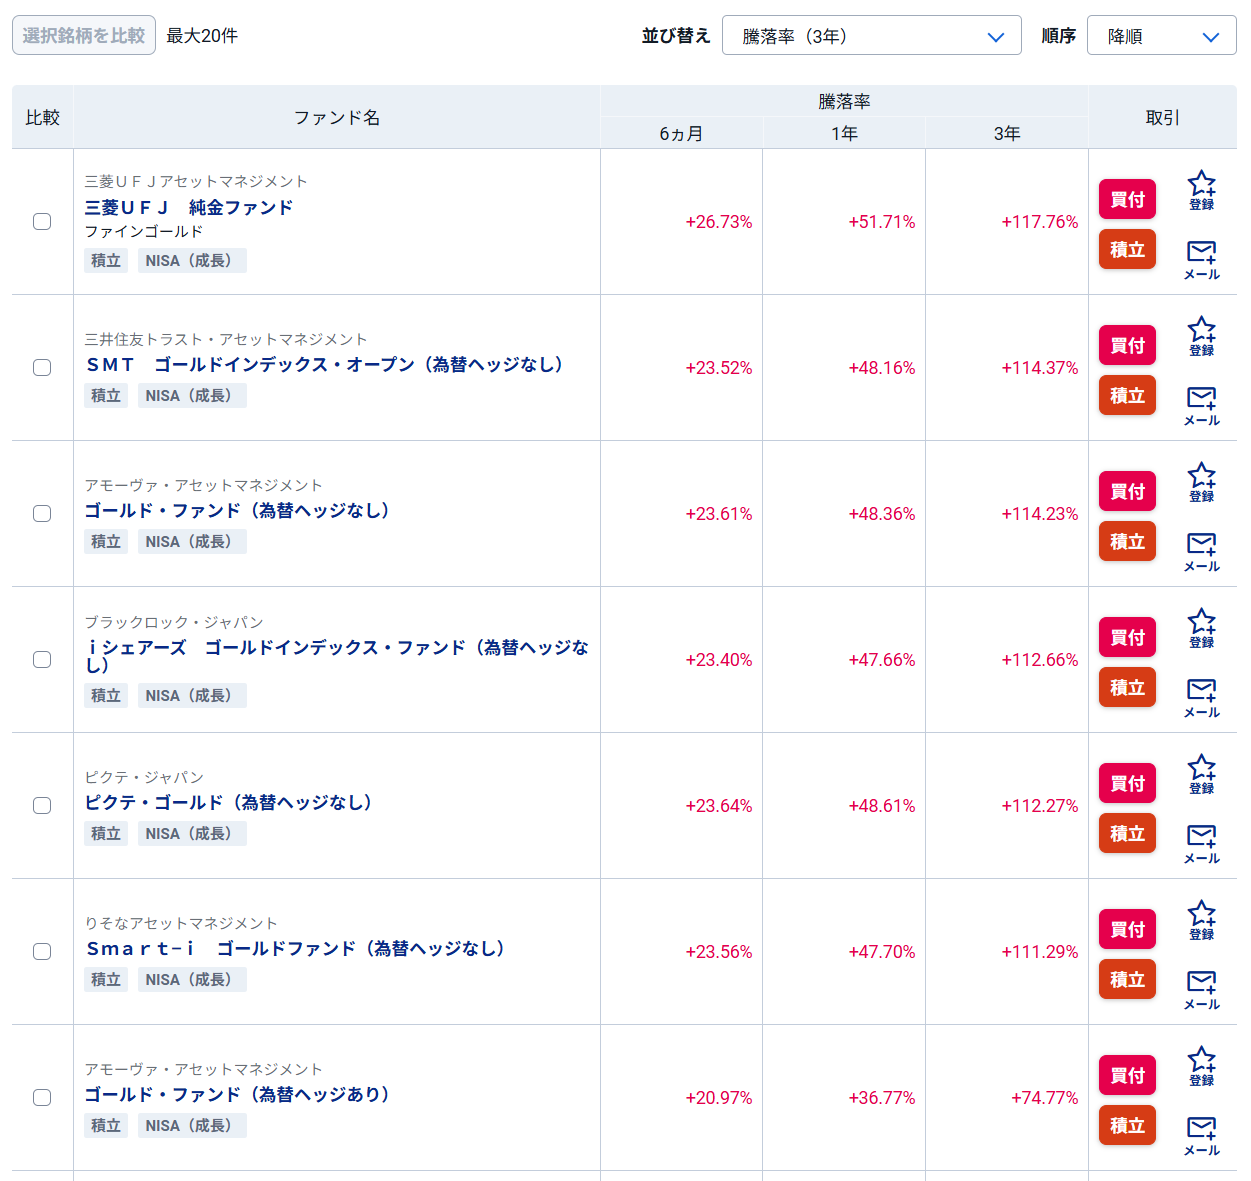Image resolution: width=1251 pixels, height=1181 pixels.
Task: Click +74.77% three-year return value
Action: pos(1045,1098)
